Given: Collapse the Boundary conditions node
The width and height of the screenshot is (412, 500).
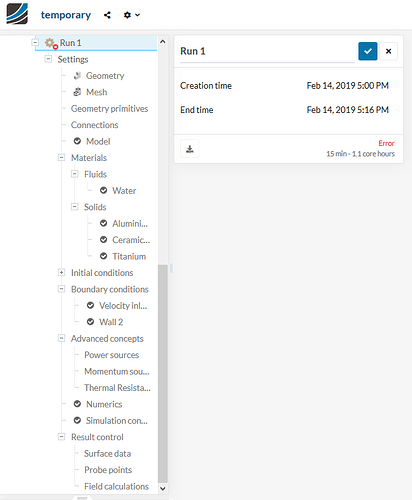Looking at the screenshot, I should [x=61, y=289].
